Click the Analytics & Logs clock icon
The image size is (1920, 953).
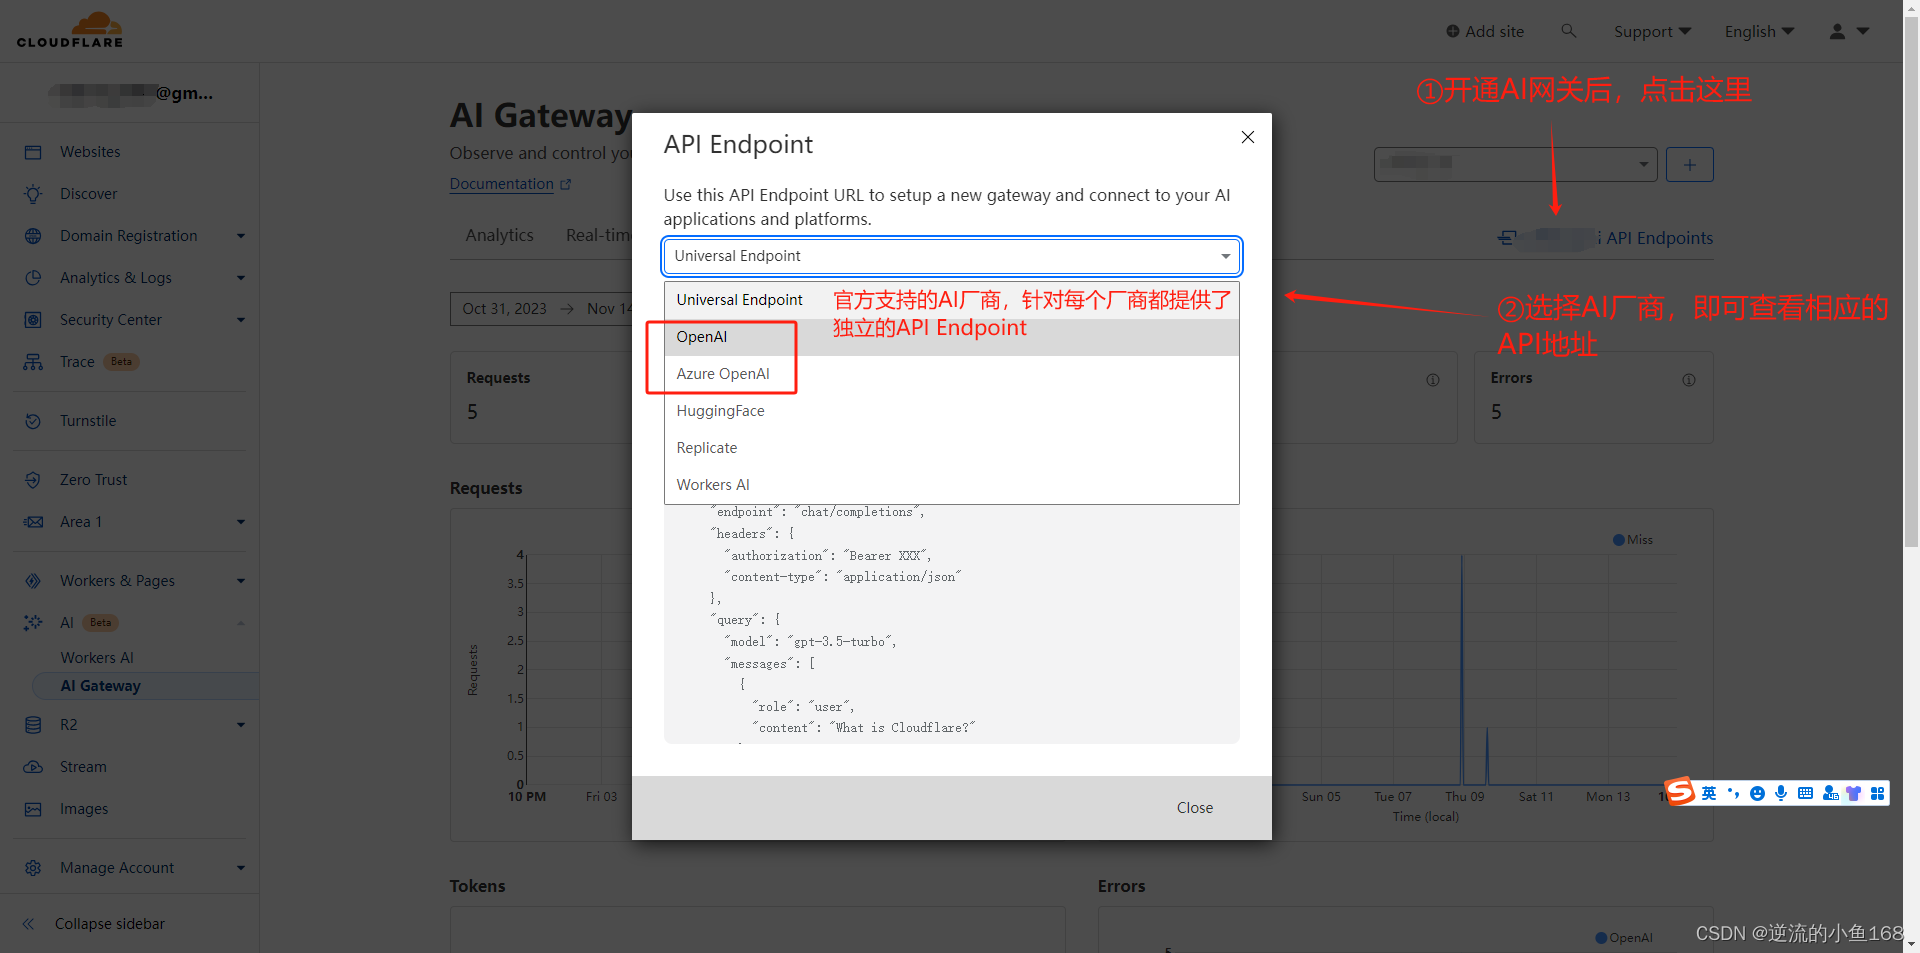point(33,278)
